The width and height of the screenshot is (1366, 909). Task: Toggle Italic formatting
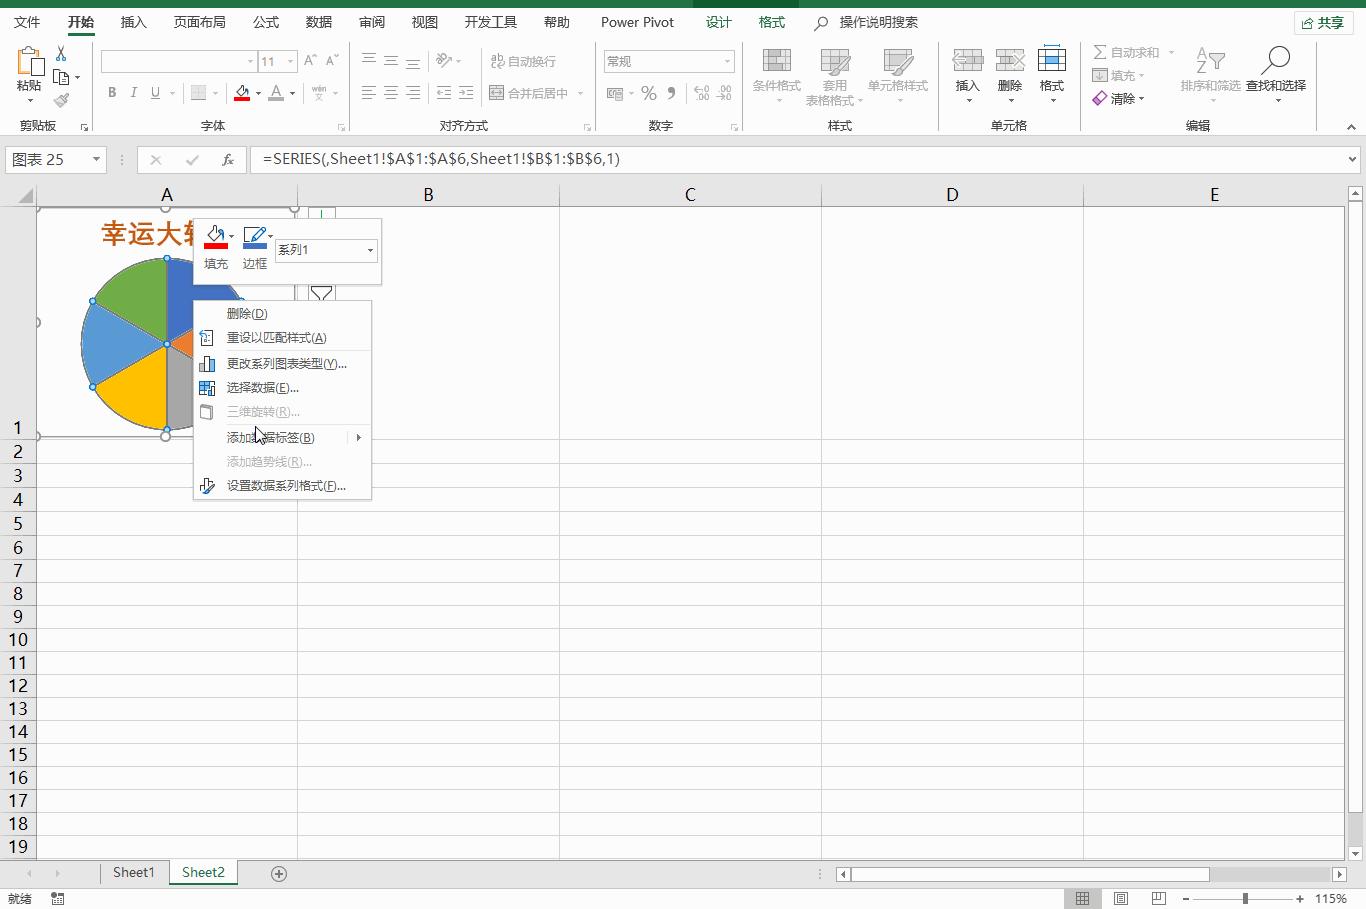[x=133, y=93]
